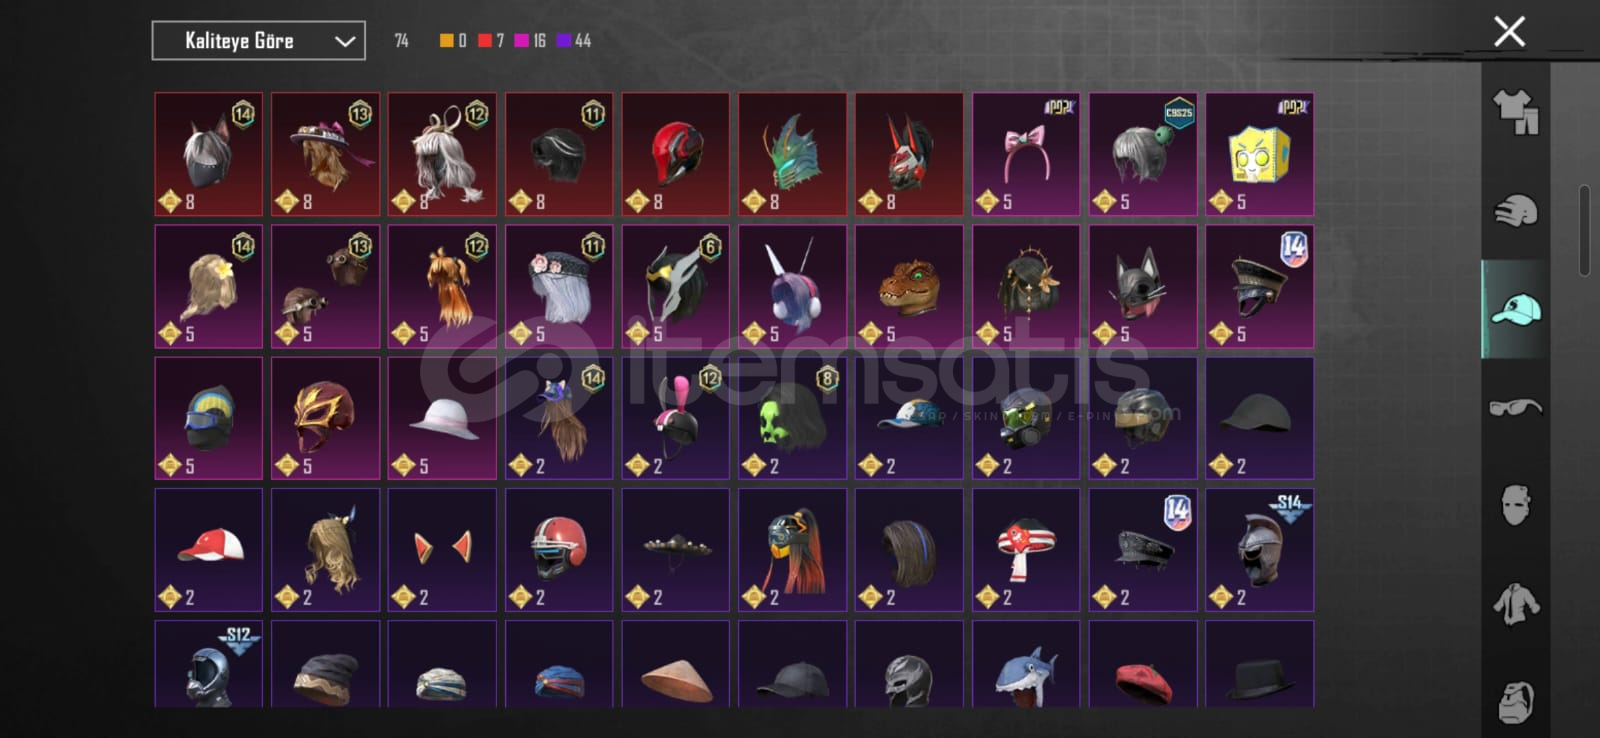Expand the Kaliteye Göre sort dropdown

coord(258,41)
